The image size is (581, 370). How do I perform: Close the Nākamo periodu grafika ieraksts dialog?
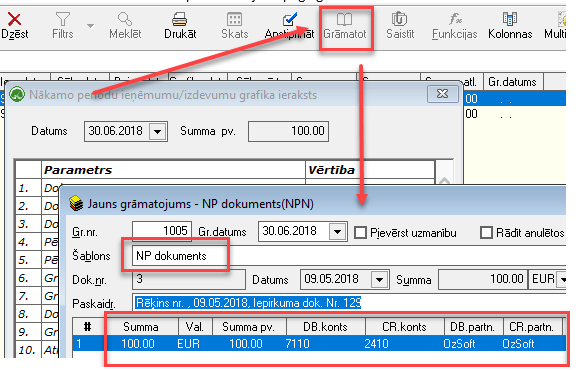[x=442, y=94]
